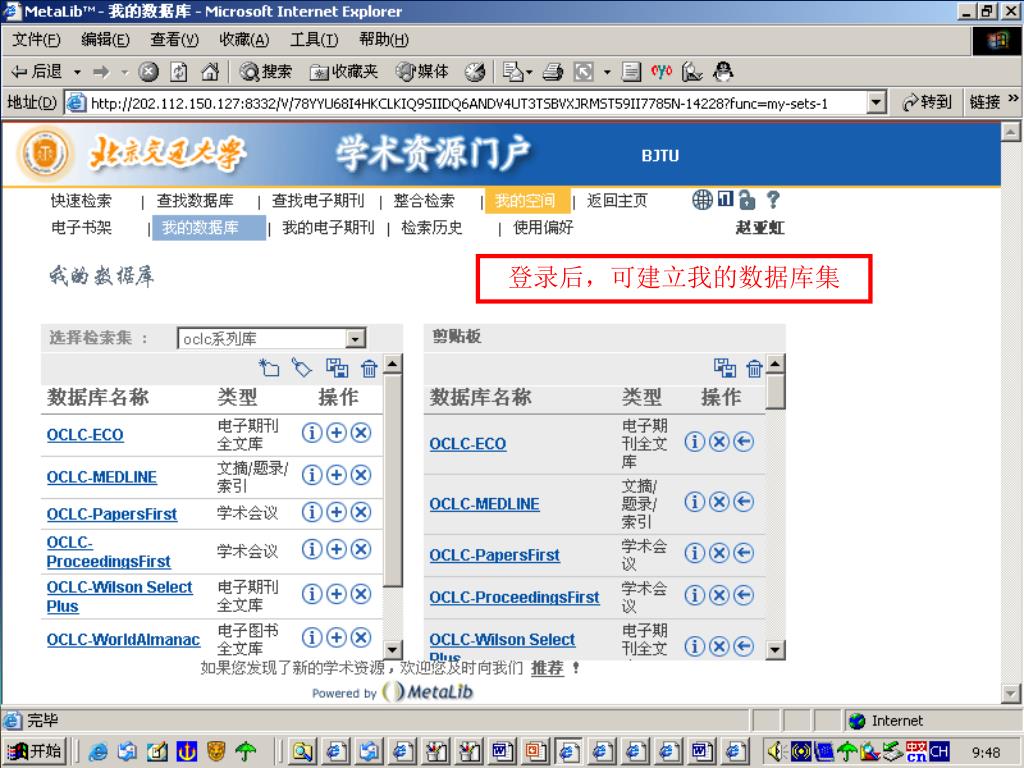Viewport: 1024px width, 768px height.
Task: Open OCLC-MEDLINE link in clipboard panel
Action: pos(485,504)
